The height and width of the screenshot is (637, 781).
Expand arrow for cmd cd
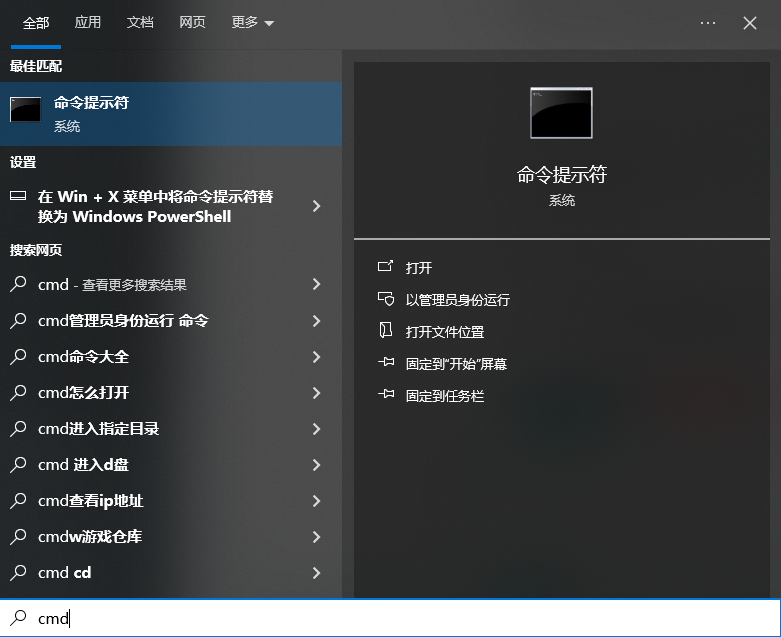click(x=316, y=573)
